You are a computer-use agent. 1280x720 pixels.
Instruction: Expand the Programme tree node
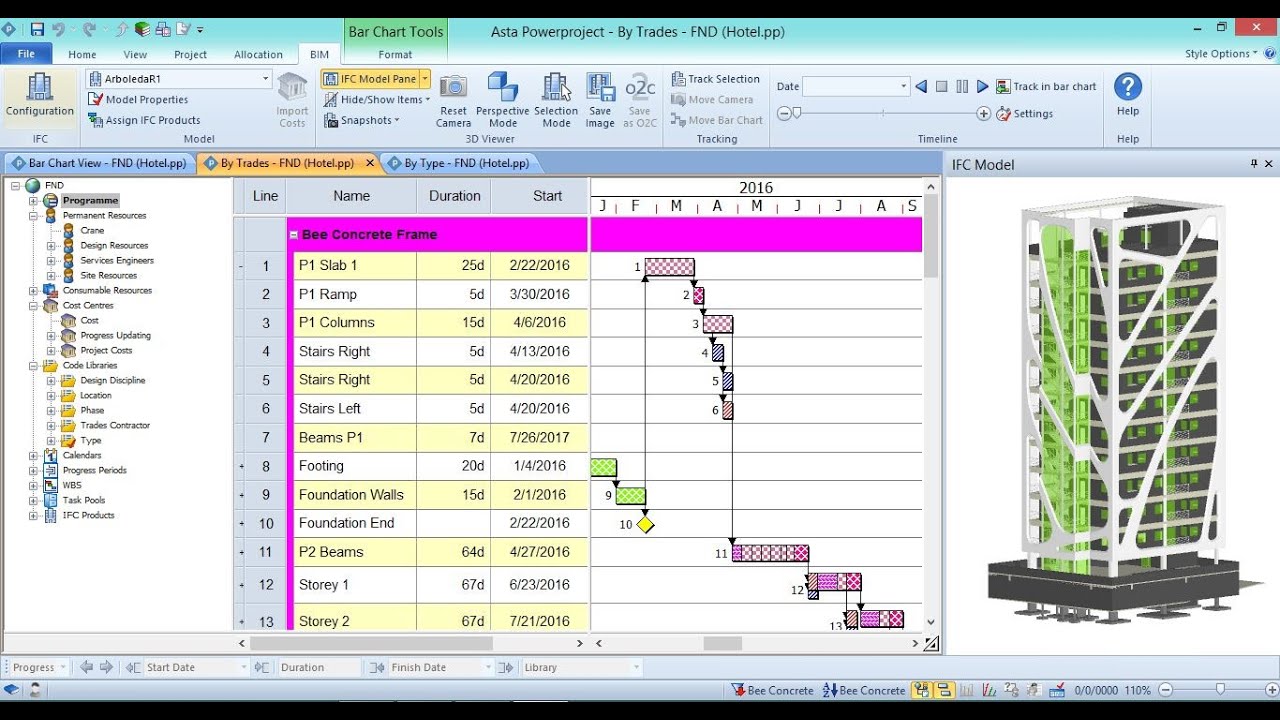[x=33, y=200]
